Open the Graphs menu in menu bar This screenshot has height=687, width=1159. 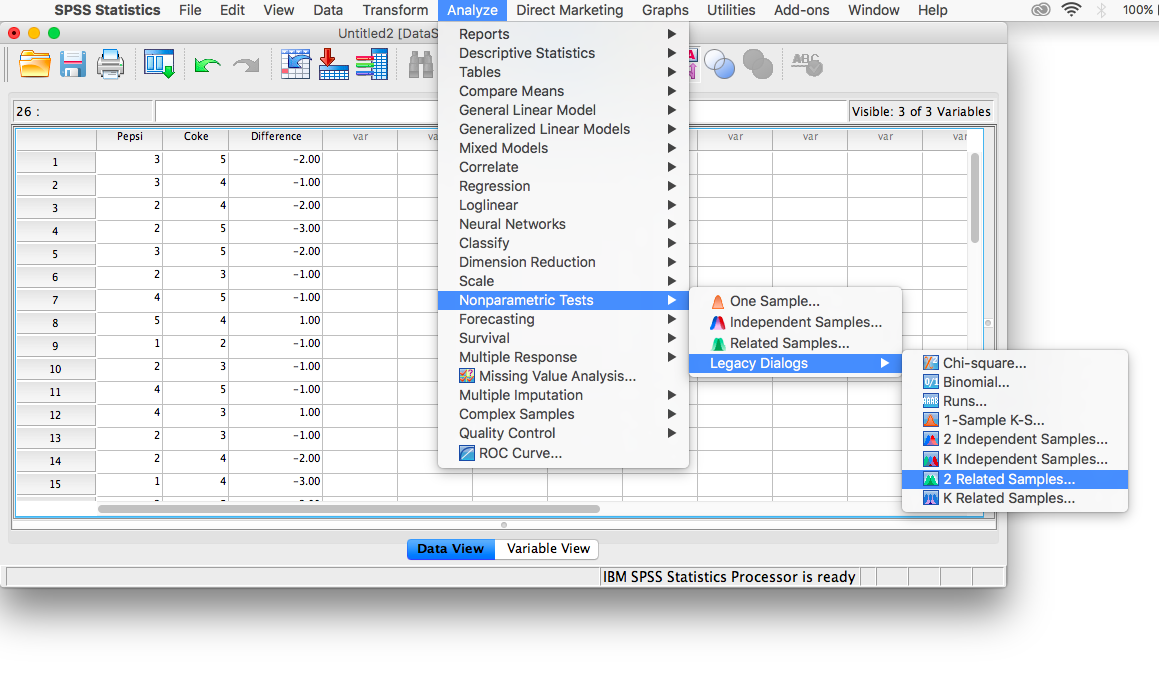tap(665, 10)
